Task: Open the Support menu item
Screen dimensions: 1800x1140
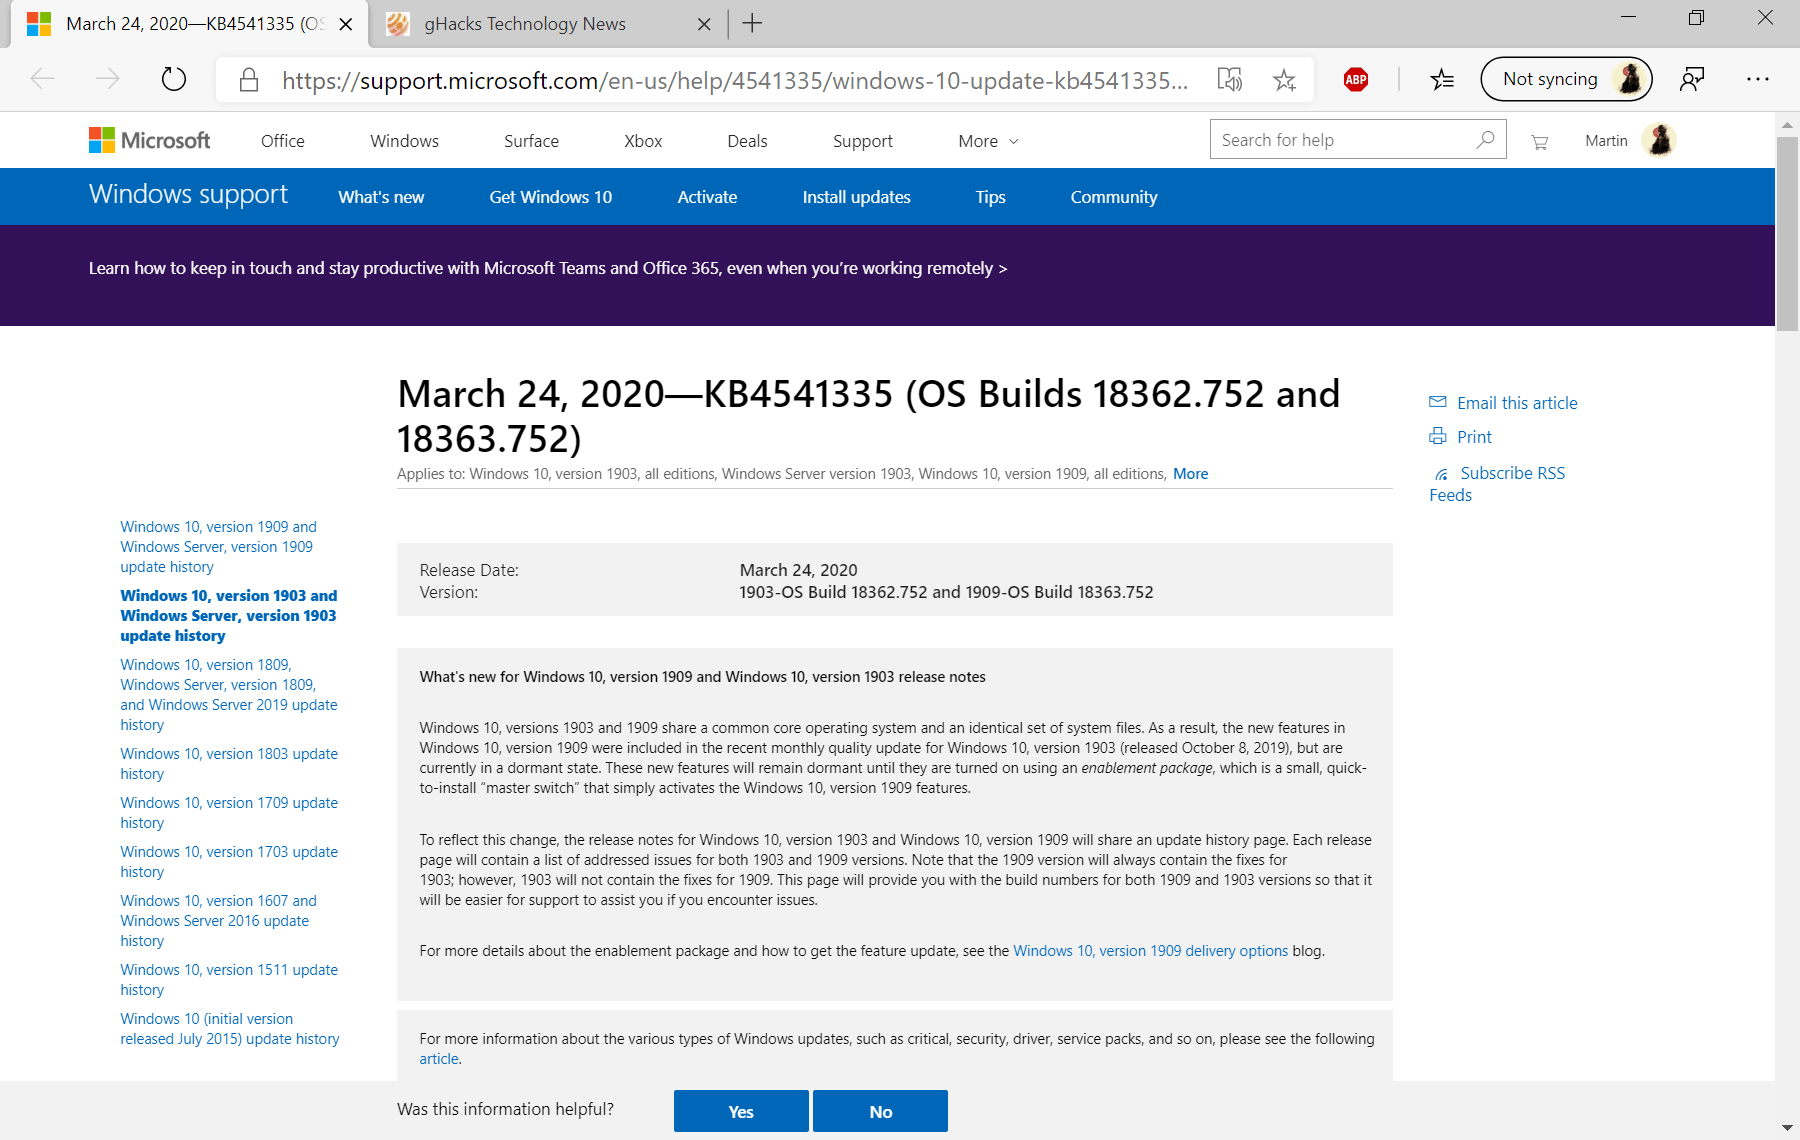Action: pyautogui.click(x=863, y=141)
